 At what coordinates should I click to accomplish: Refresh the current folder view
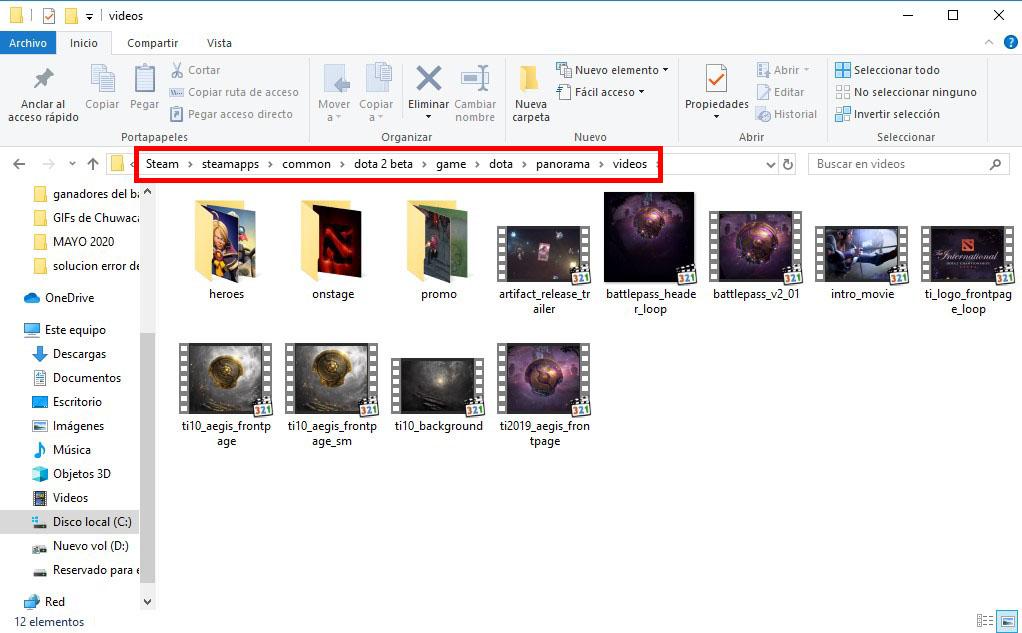[x=788, y=164]
